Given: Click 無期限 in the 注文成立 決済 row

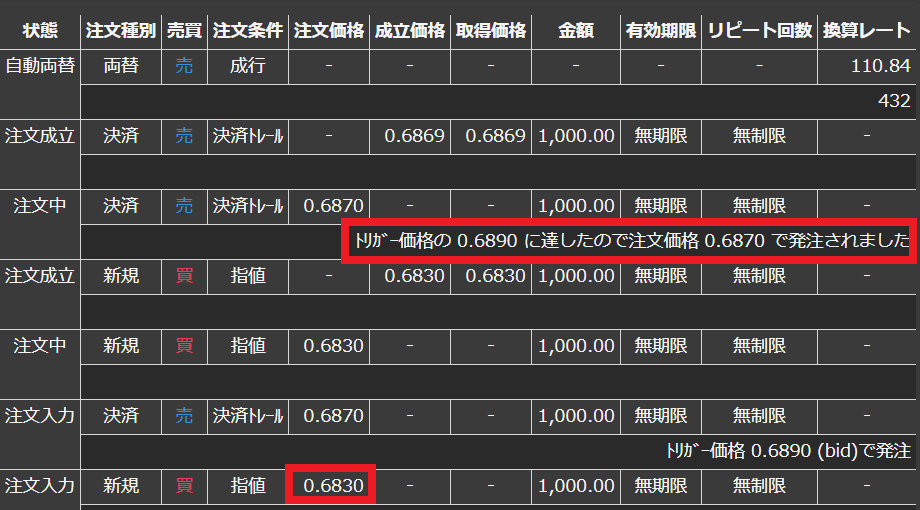Looking at the screenshot, I should coord(661,136).
